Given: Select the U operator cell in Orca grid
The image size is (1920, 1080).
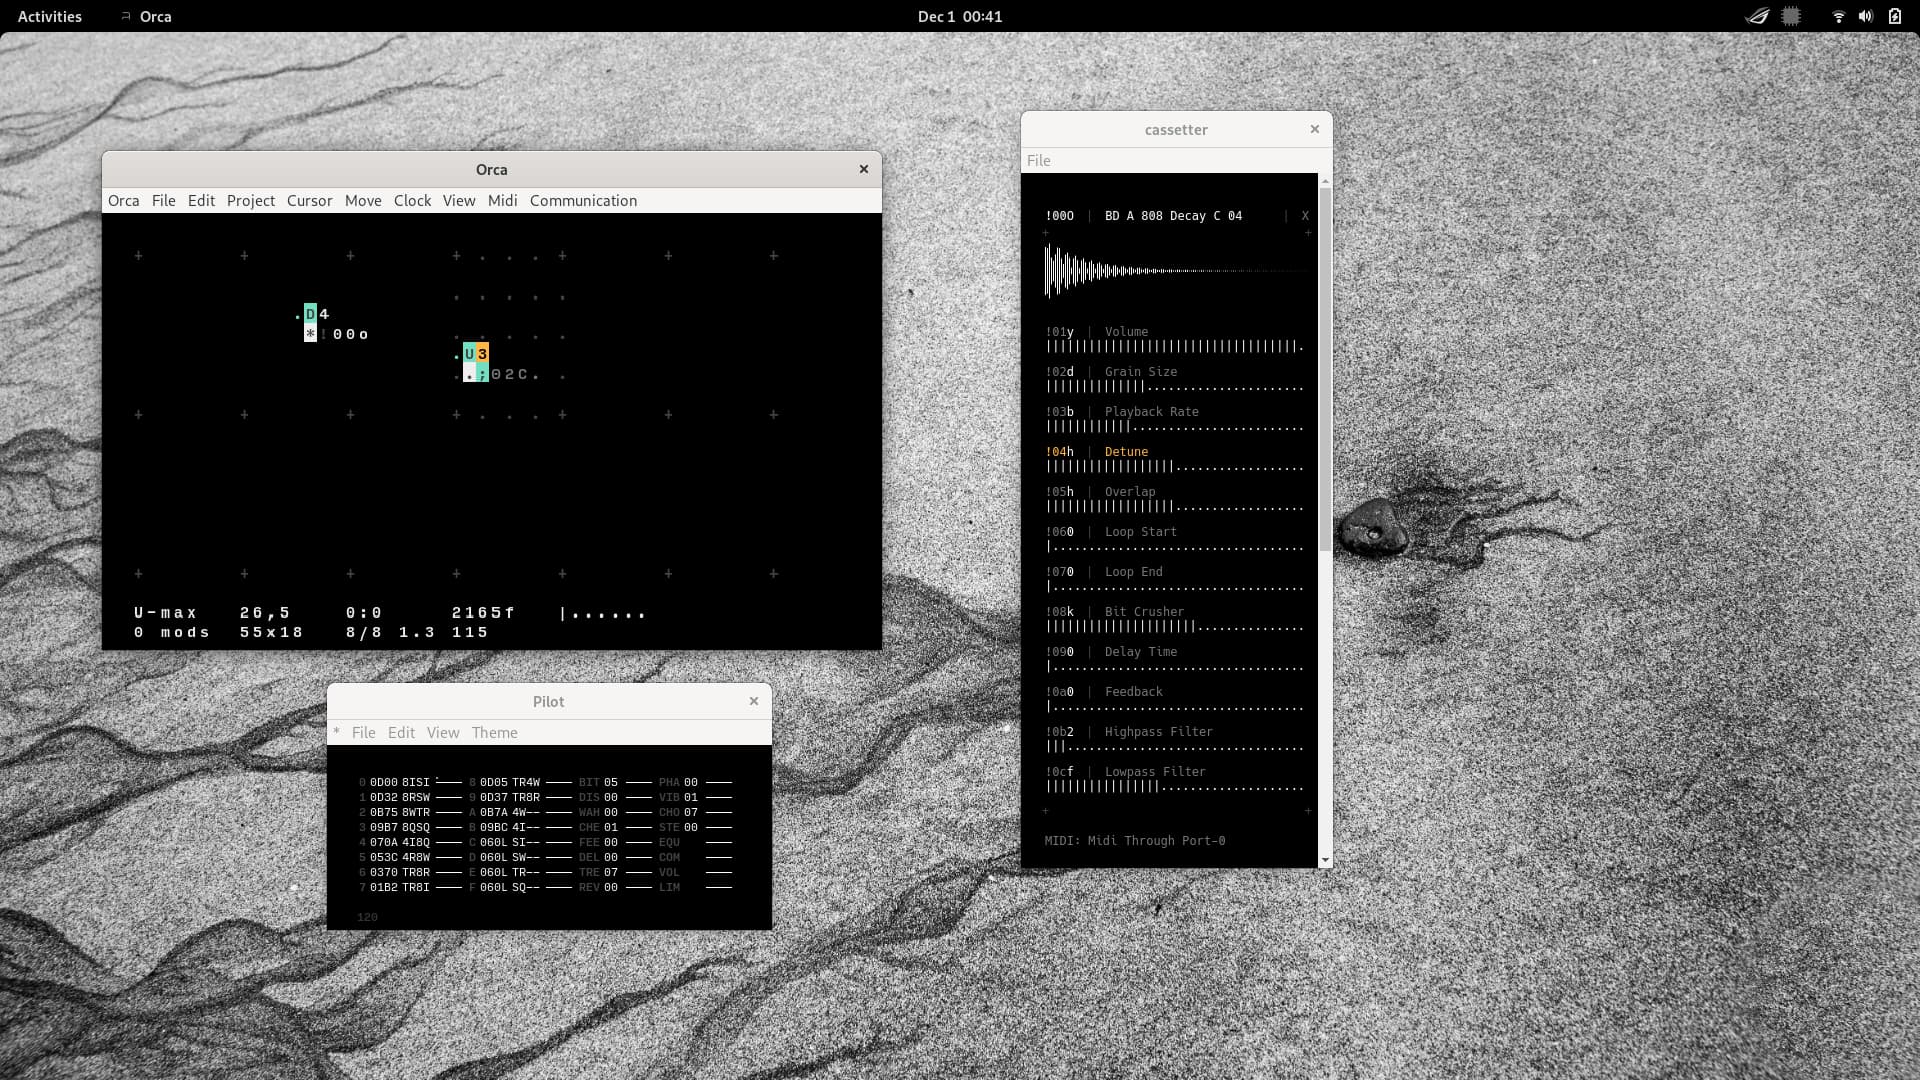Looking at the screenshot, I should 469,354.
